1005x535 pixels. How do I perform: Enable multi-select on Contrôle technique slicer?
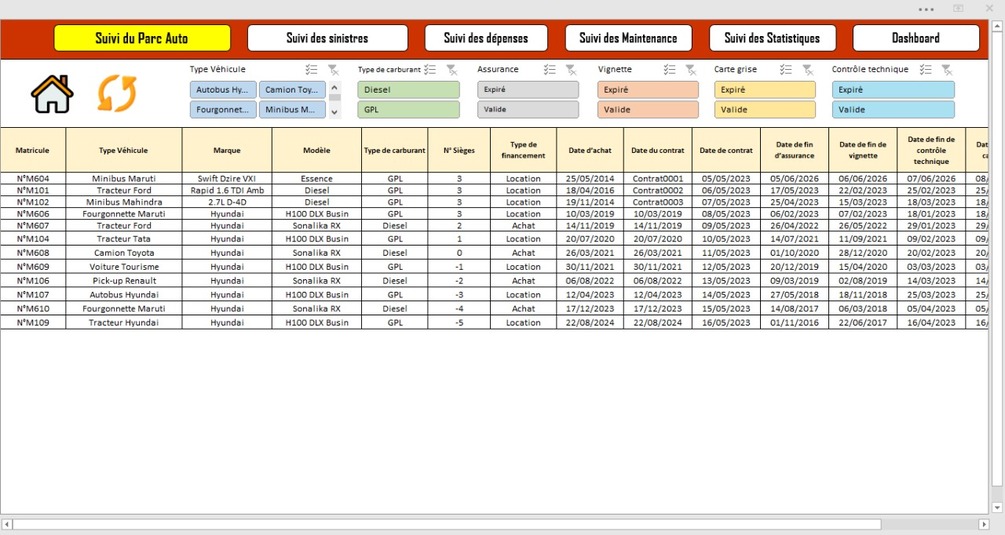point(926,70)
